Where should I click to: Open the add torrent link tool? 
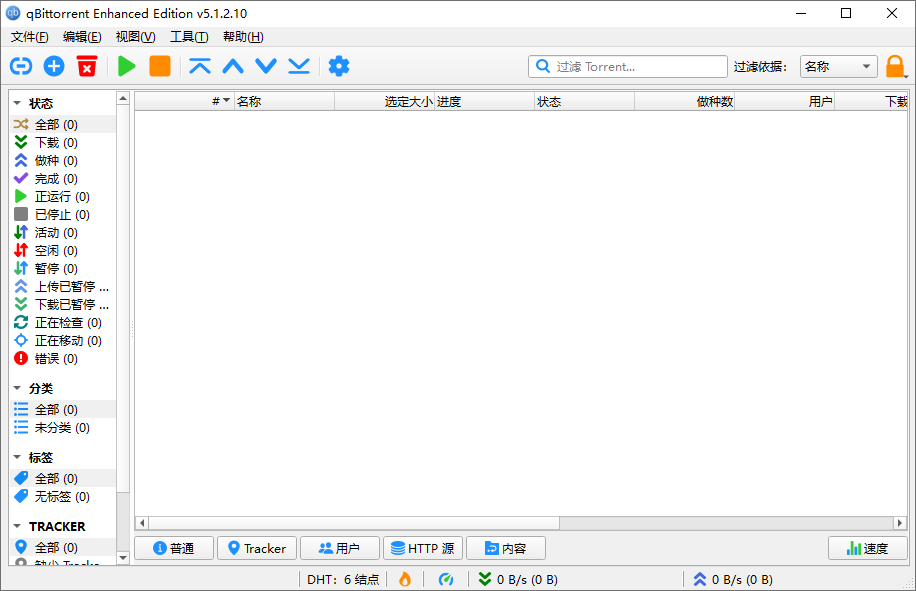[20, 65]
